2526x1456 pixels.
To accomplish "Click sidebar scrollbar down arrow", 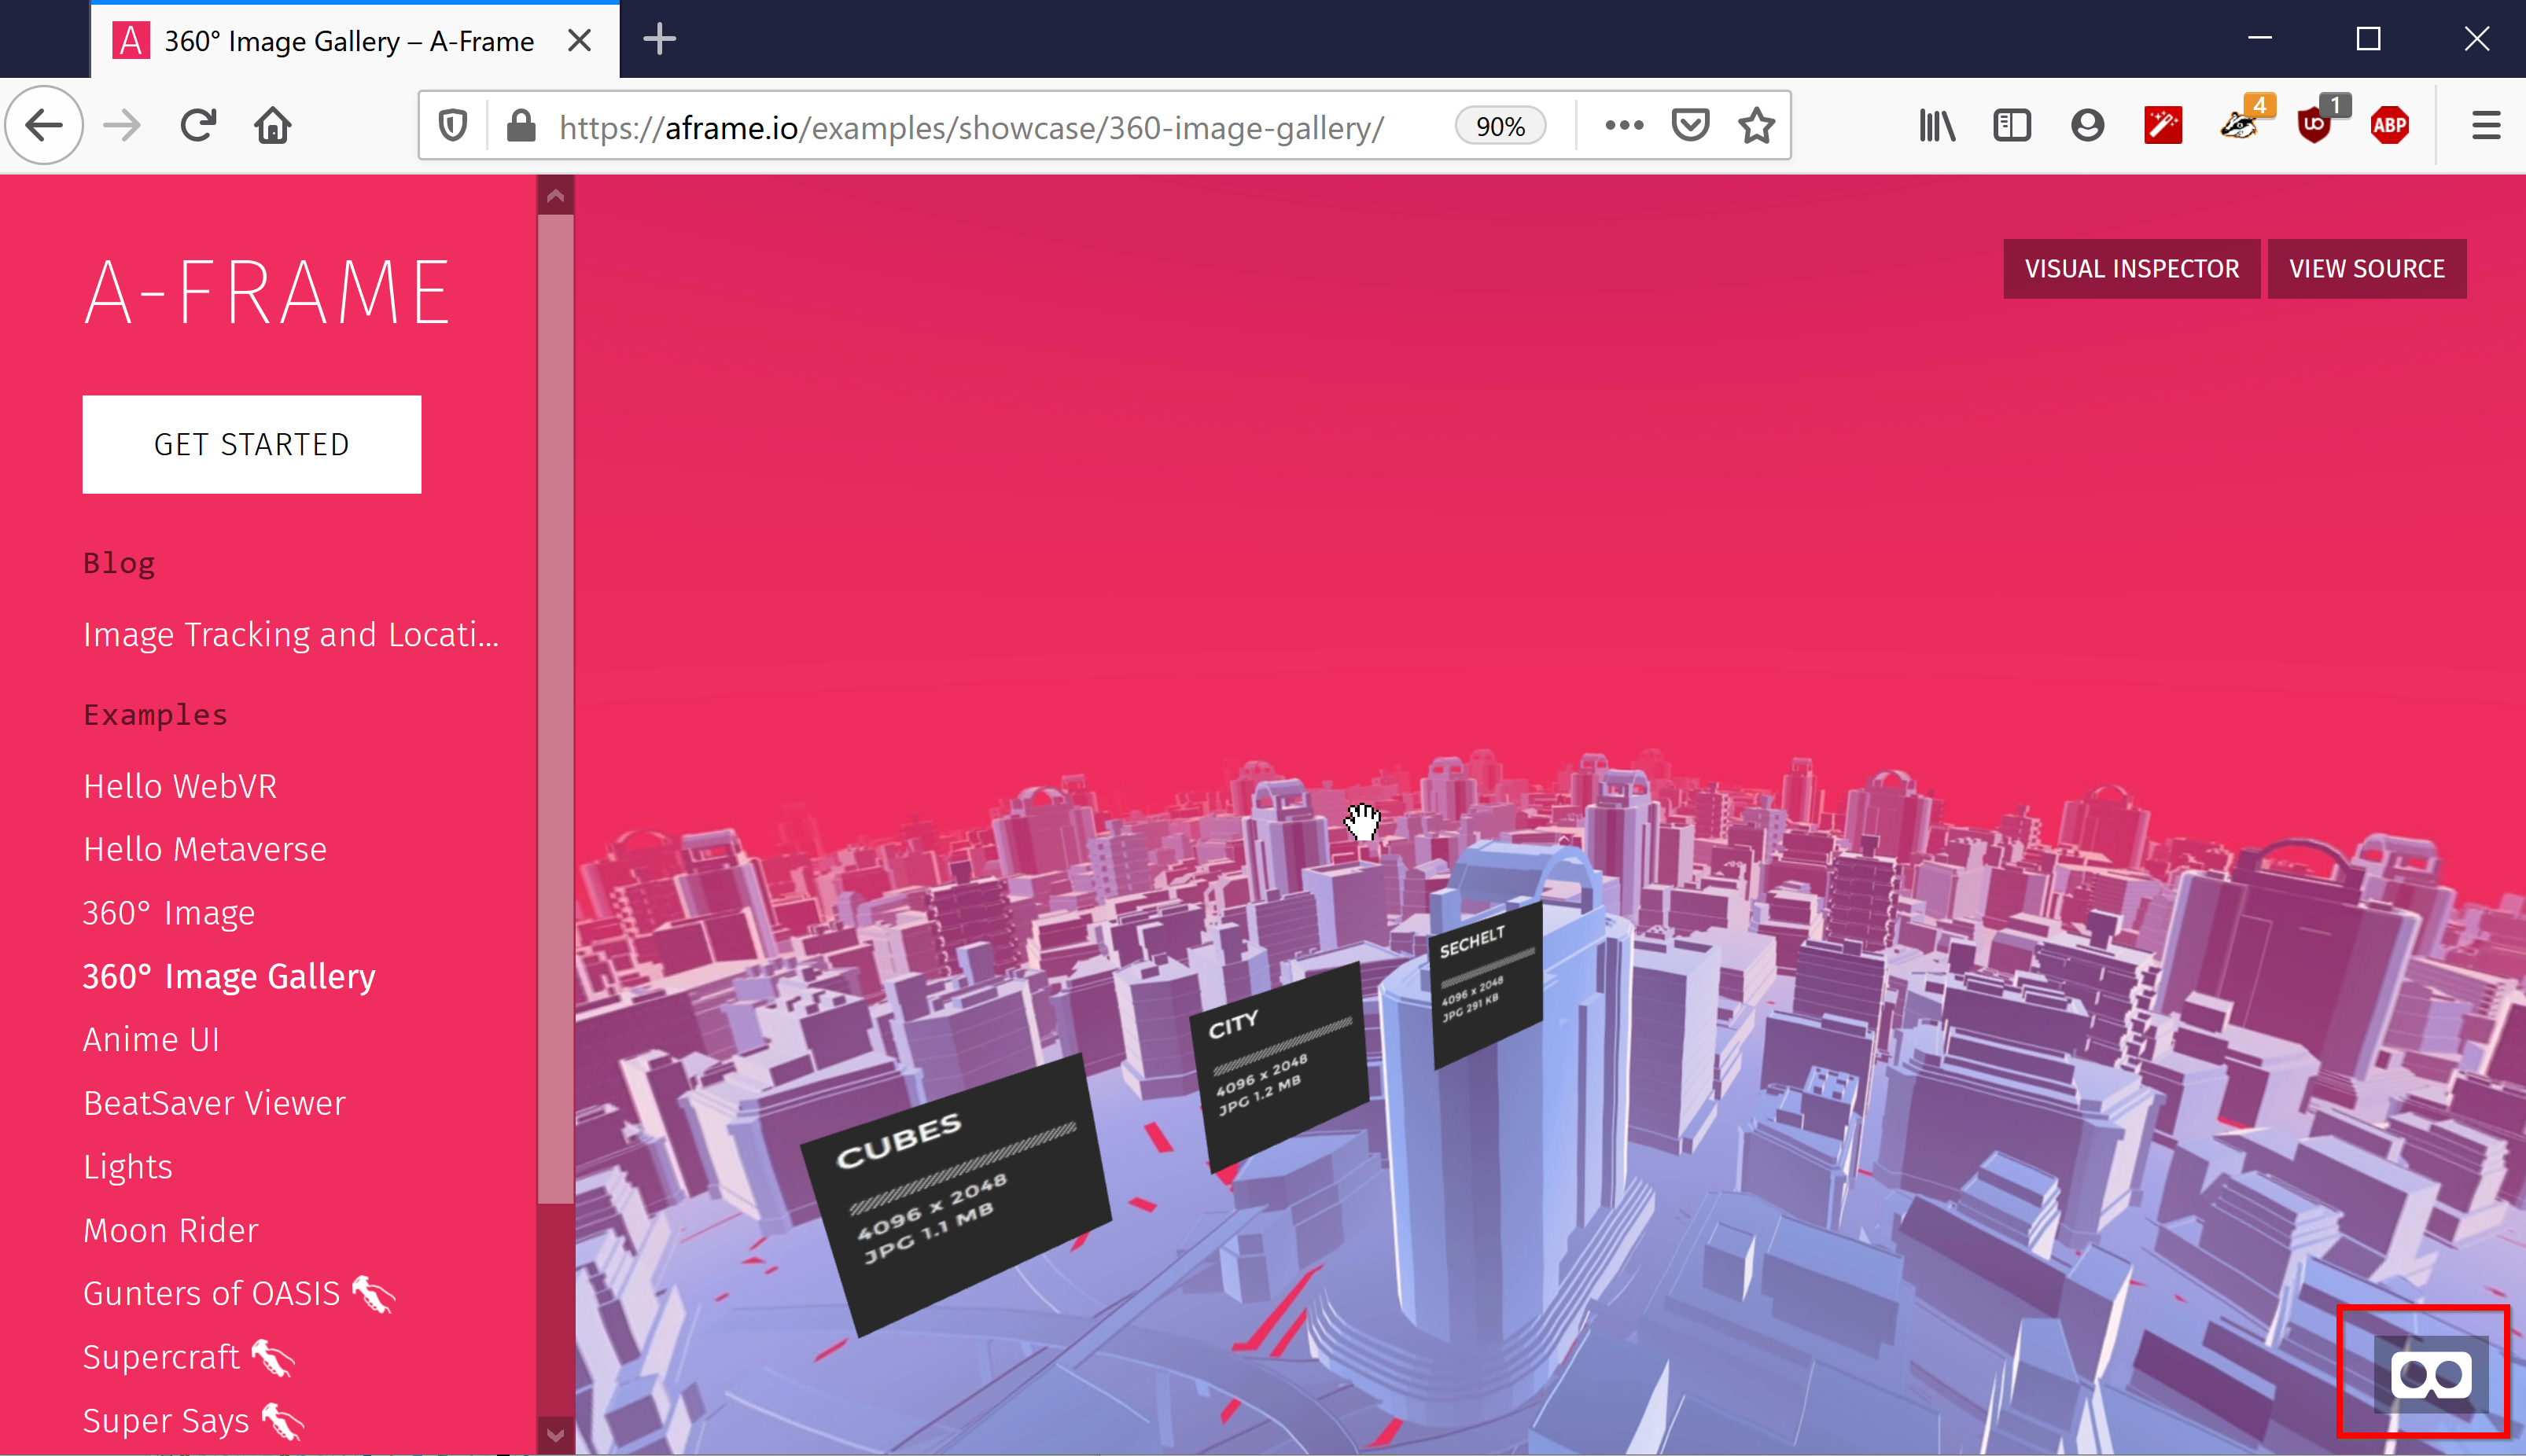I will [x=556, y=1436].
